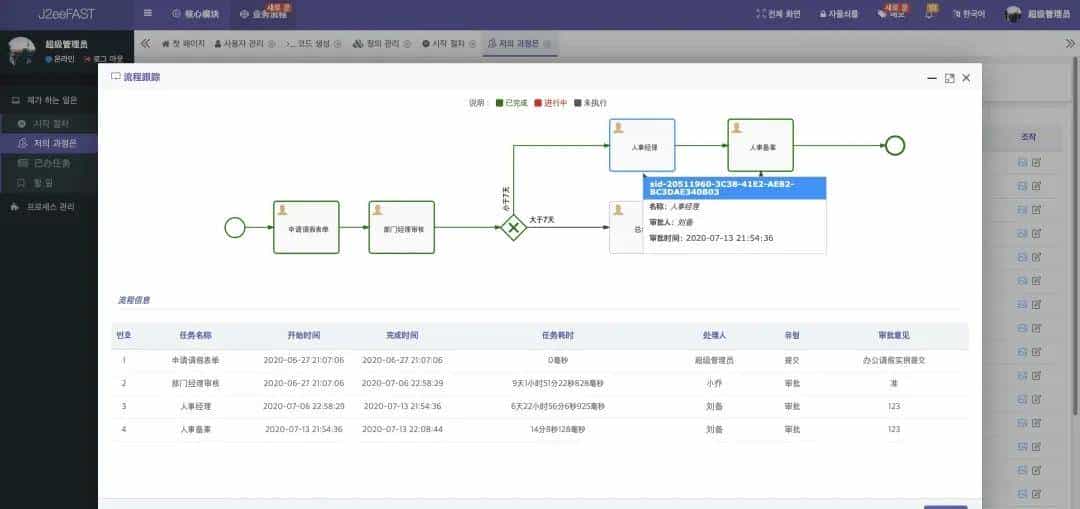The height and width of the screenshot is (509, 1080).
Task: Select the 部门经理审核 task node
Action: tap(402, 227)
